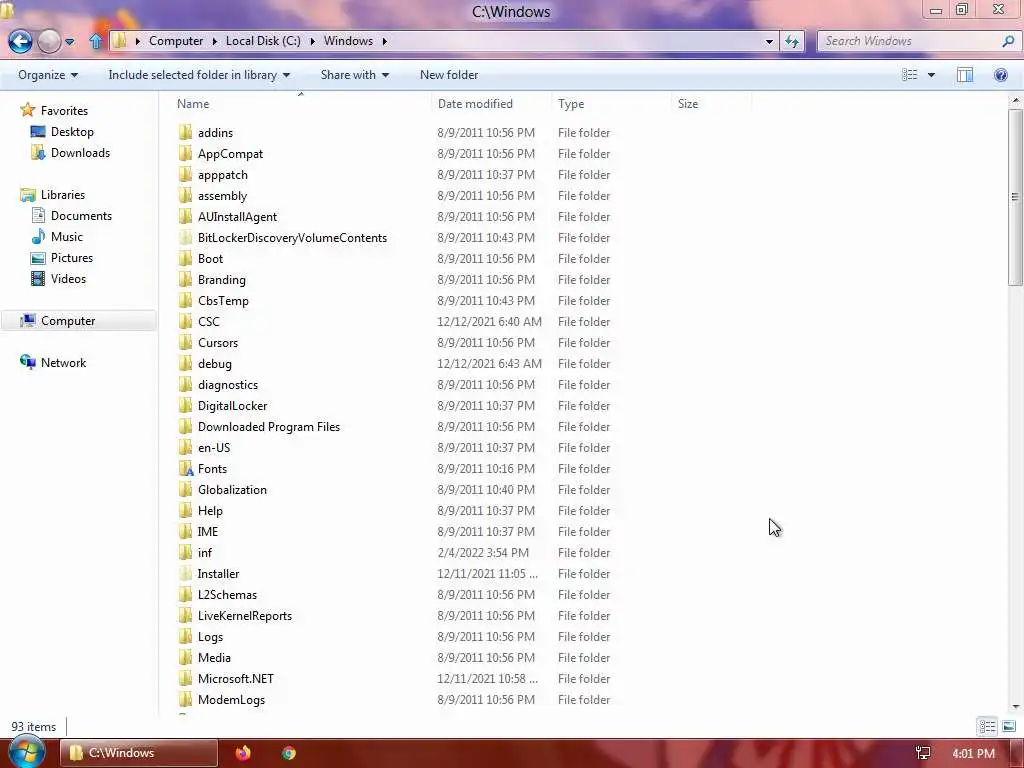Select the Boot folder icon
The height and width of the screenshot is (768, 1024).
(x=185, y=259)
